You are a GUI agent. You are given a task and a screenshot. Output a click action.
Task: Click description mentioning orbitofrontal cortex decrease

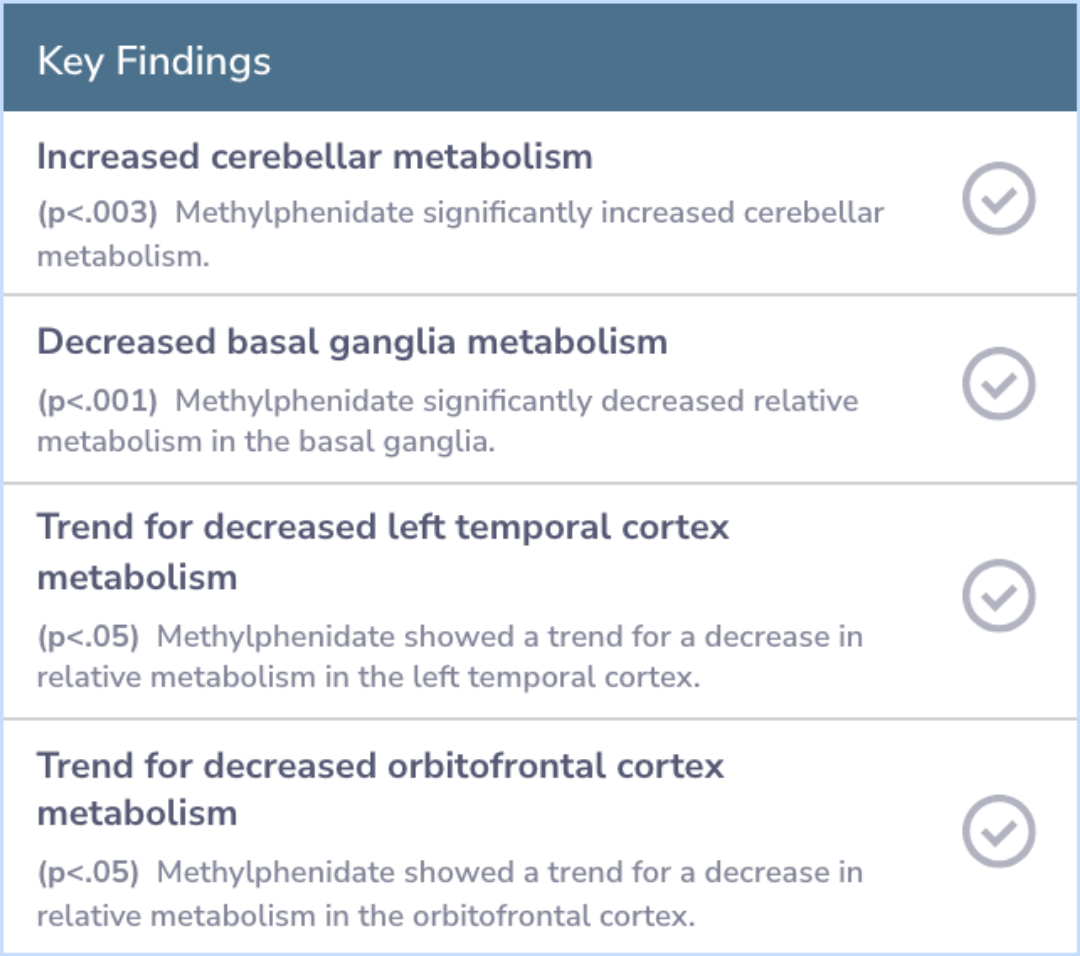point(450,894)
